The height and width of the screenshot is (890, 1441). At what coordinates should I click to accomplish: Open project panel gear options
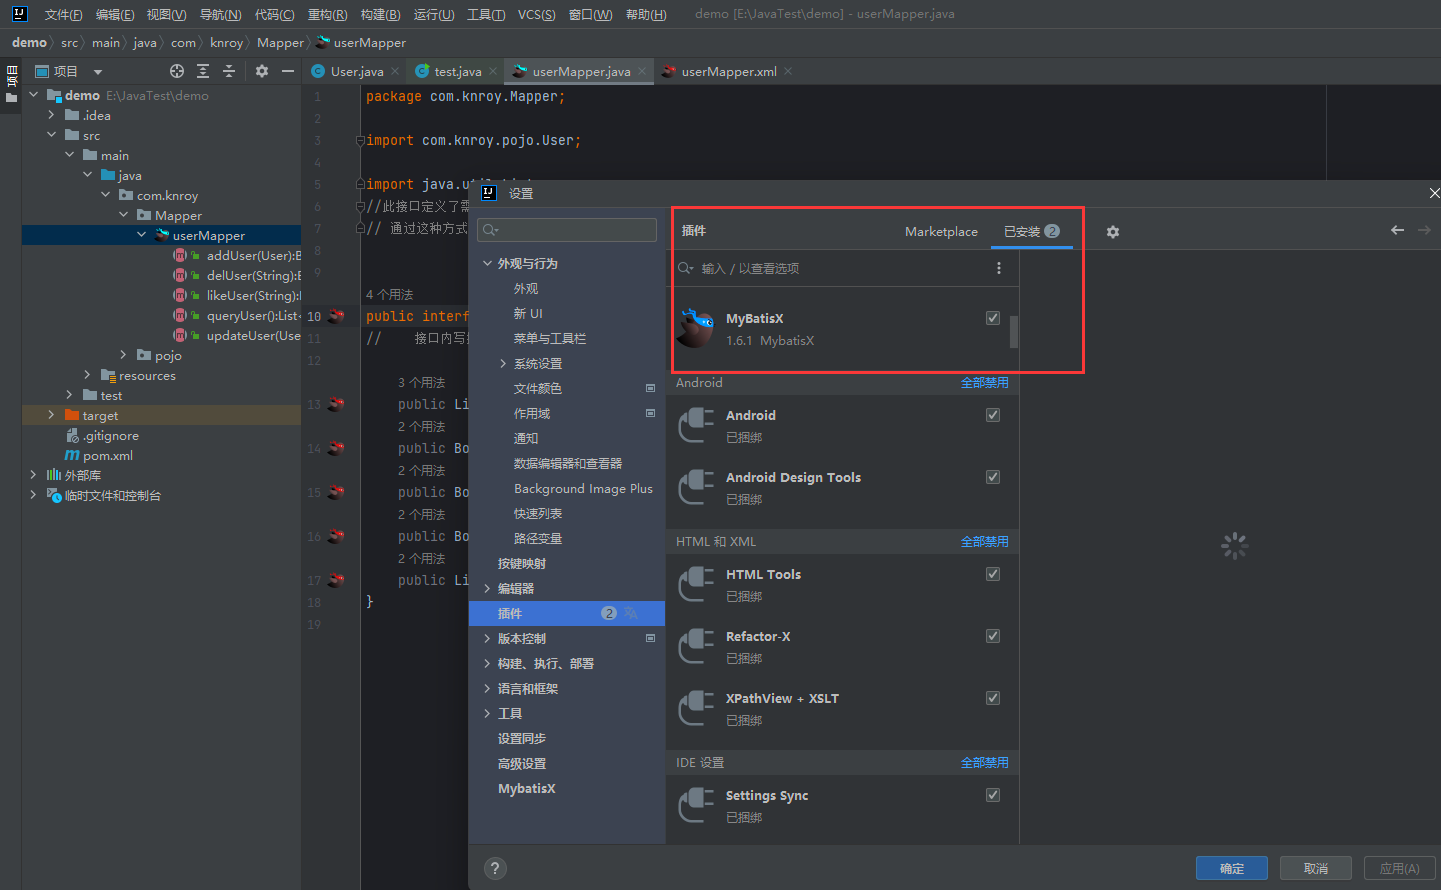tap(262, 71)
